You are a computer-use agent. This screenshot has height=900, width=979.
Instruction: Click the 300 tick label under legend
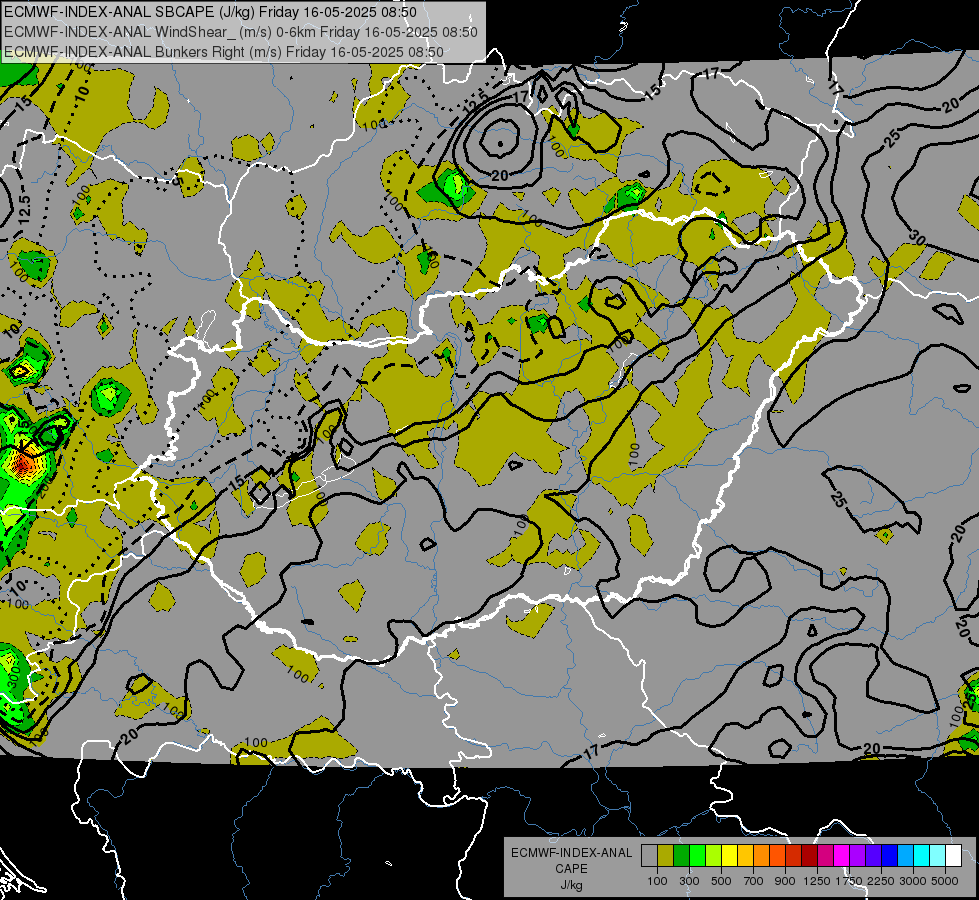689,881
